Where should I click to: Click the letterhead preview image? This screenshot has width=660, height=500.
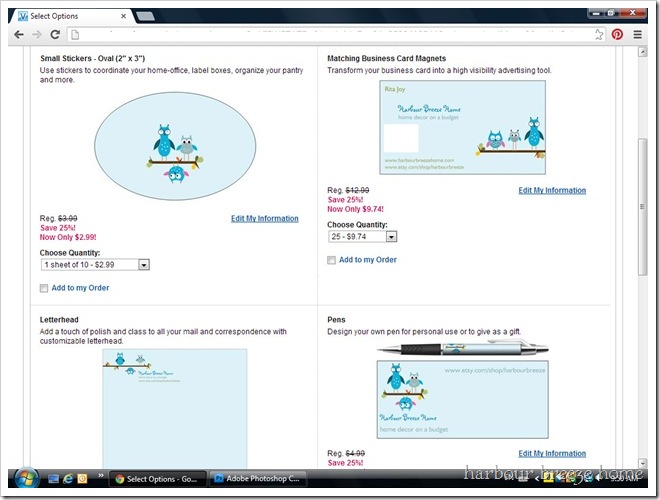click(175, 408)
